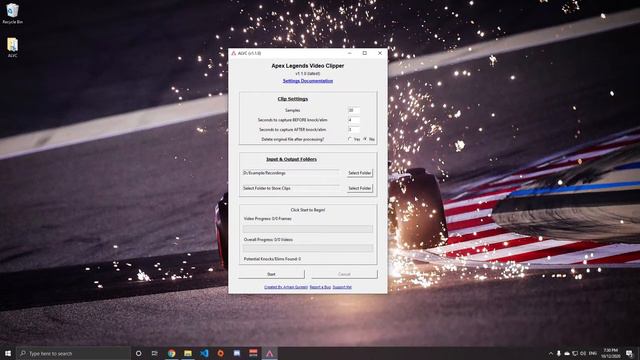The height and width of the screenshot is (360, 640).
Task: Click the Video Progress bar
Action: click(308, 229)
